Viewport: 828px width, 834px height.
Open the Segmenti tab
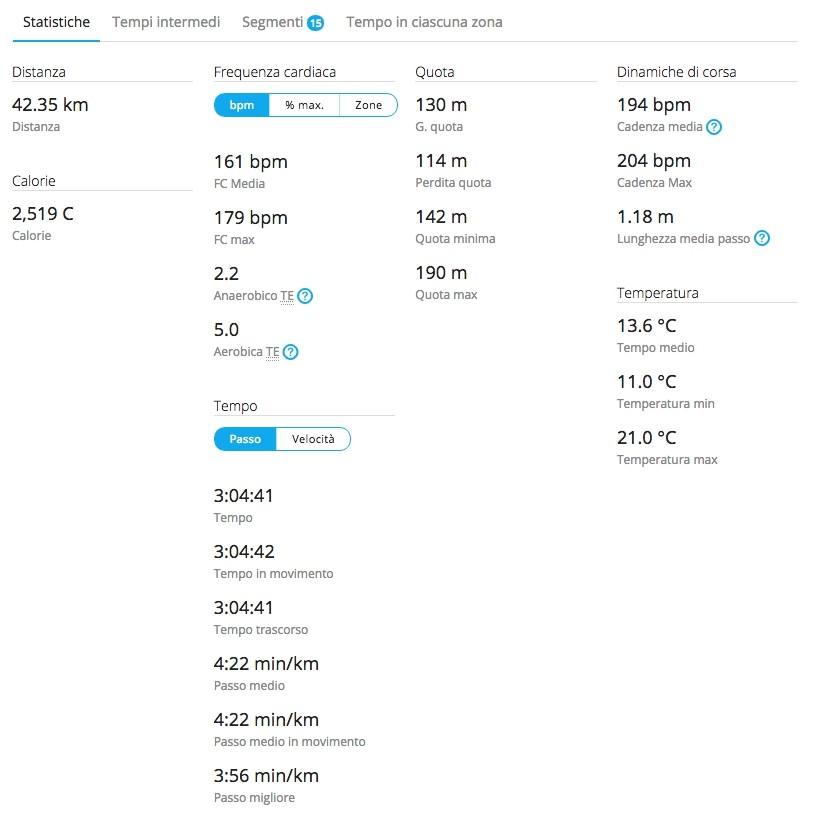(272, 22)
